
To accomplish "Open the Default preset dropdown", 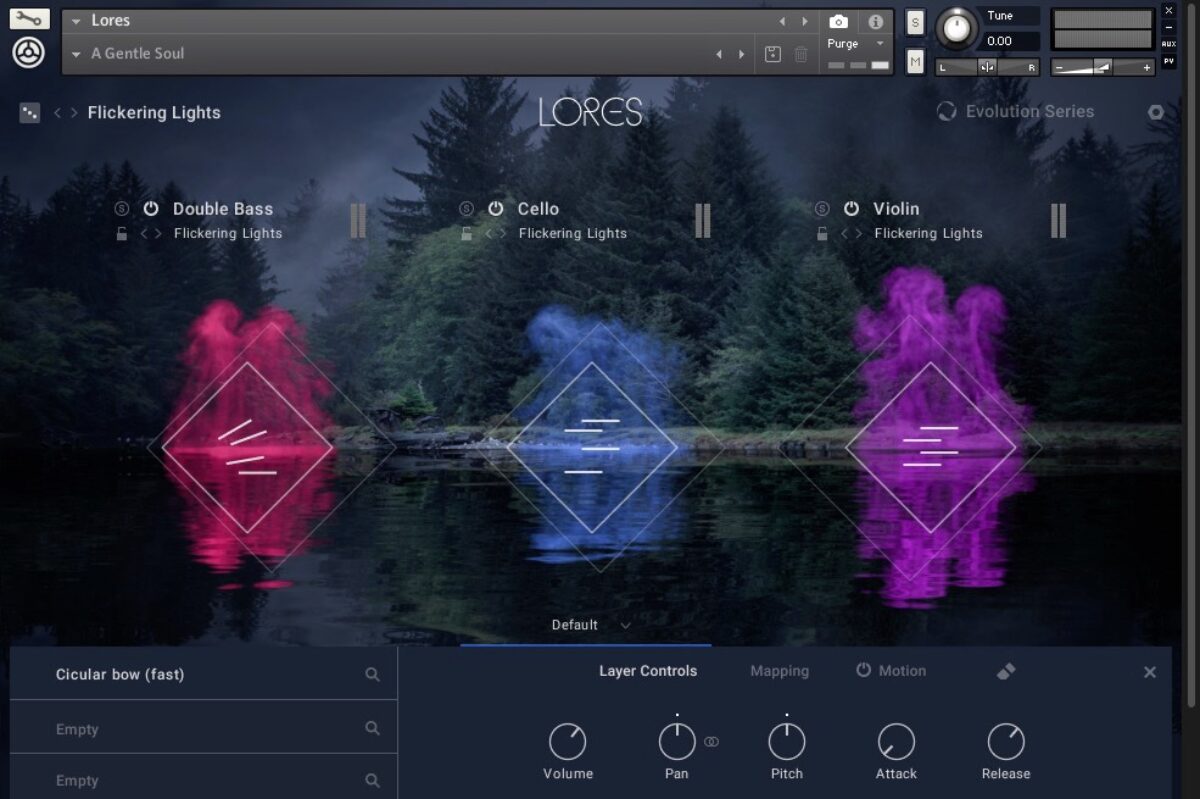I will pyautogui.click(x=591, y=625).
